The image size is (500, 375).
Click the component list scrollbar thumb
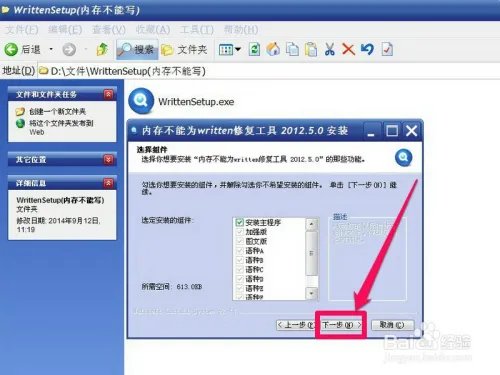pos(311,253)
